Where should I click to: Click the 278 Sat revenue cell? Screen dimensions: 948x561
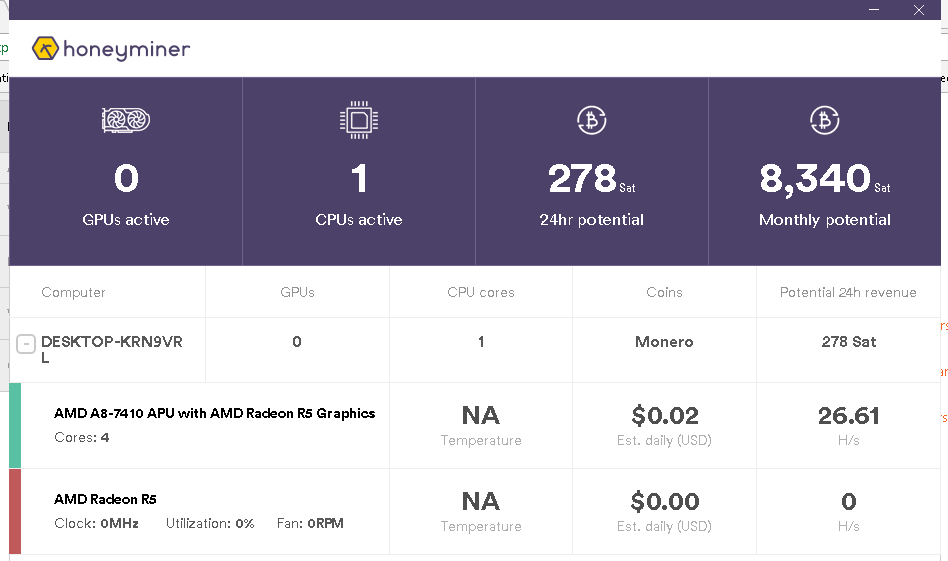(849, 342)
